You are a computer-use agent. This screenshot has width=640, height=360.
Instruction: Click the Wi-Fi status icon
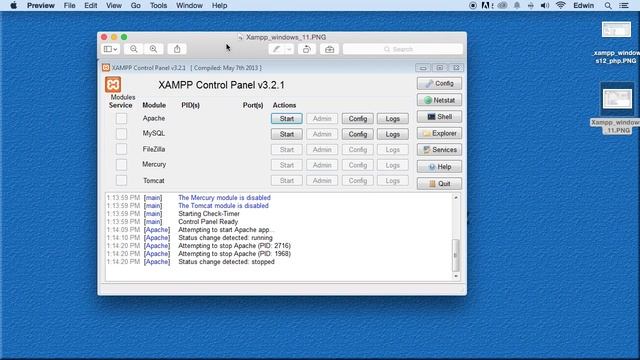561,5
